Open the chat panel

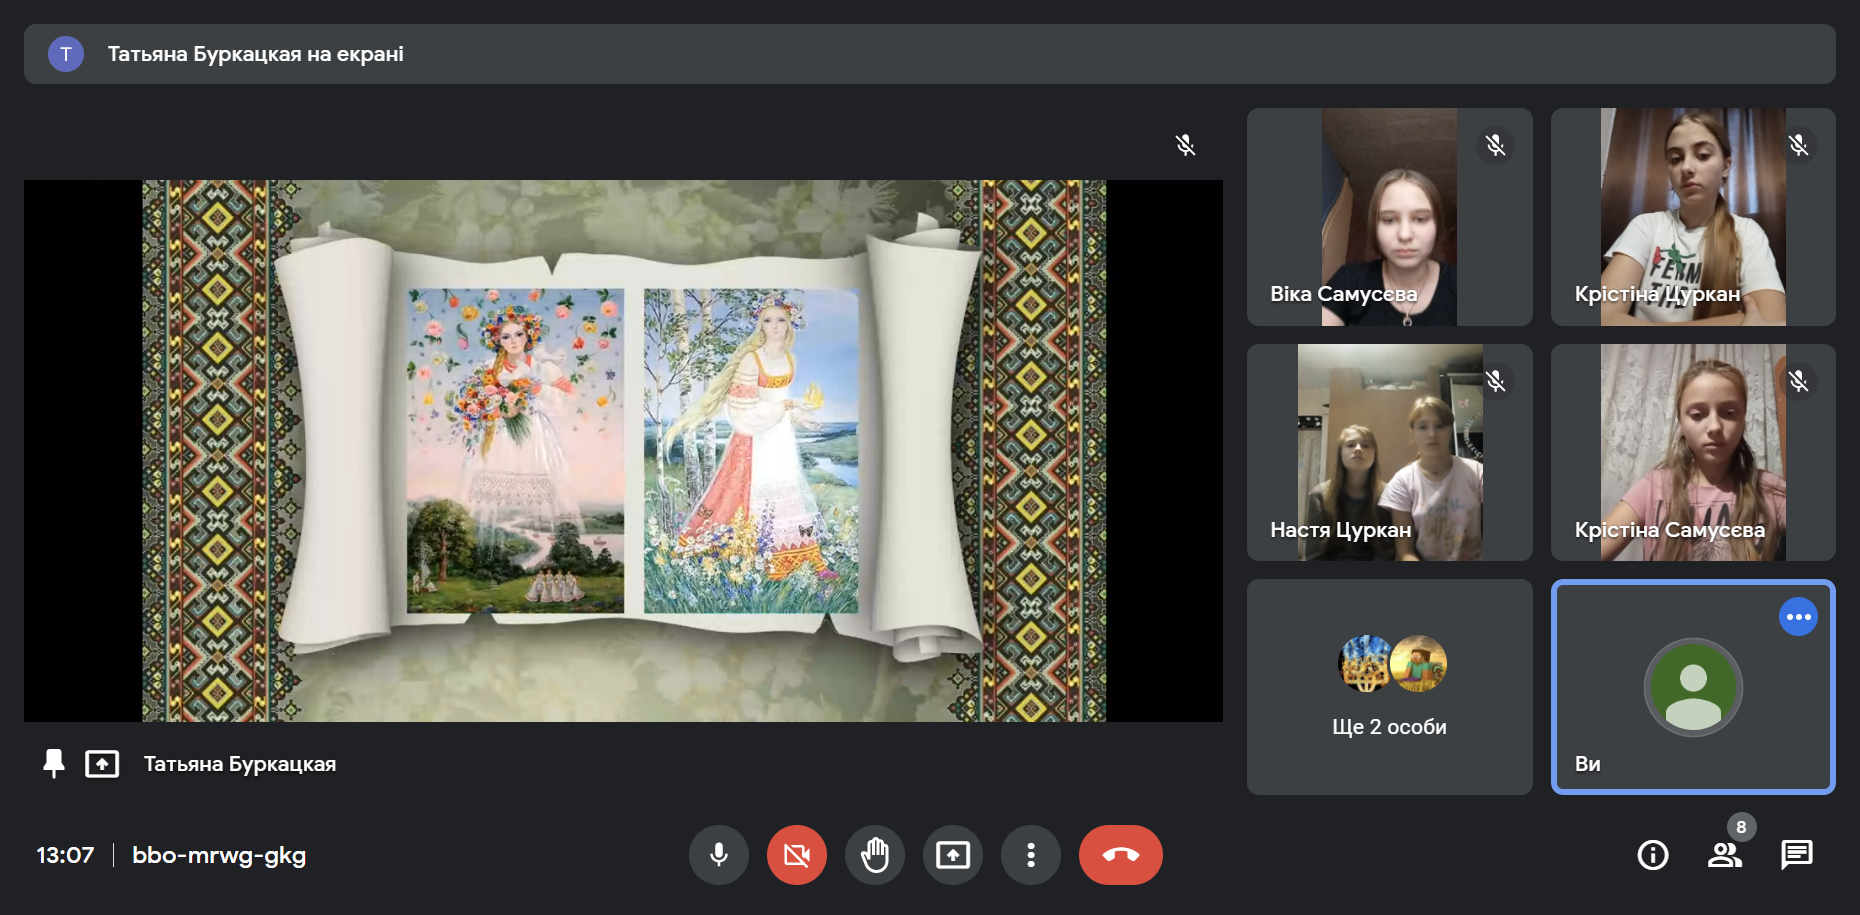(1796, 855)
